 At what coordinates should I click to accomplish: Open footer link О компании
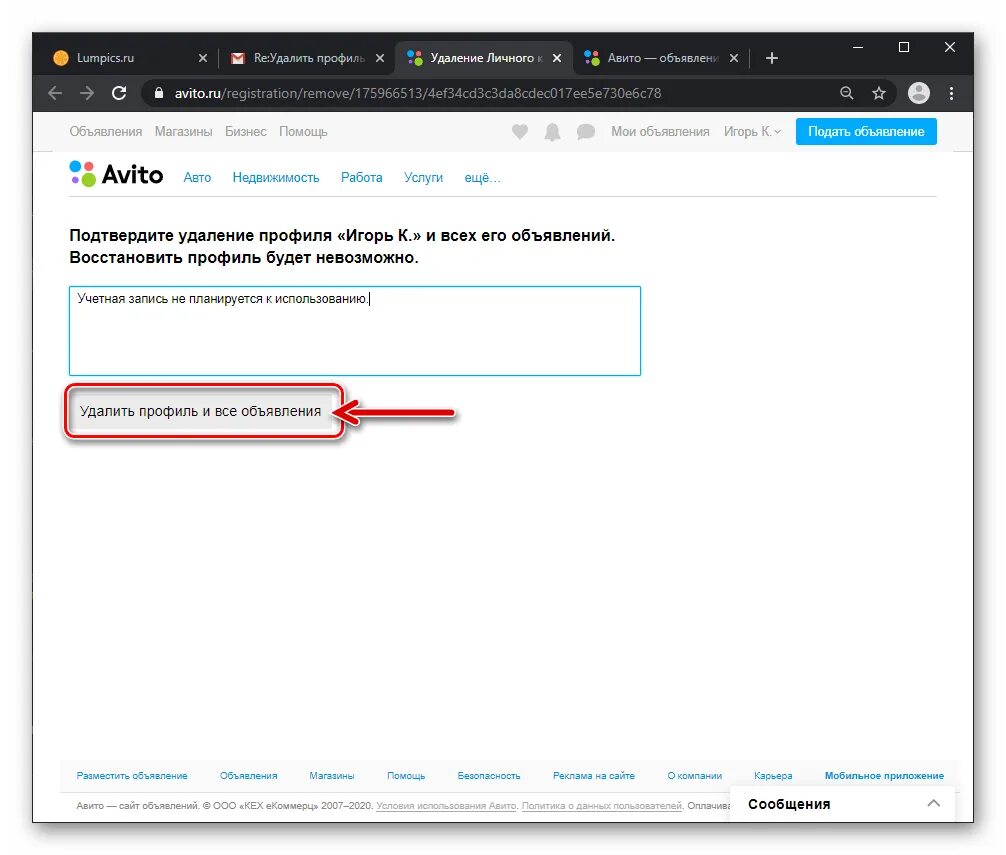[695, 775]
